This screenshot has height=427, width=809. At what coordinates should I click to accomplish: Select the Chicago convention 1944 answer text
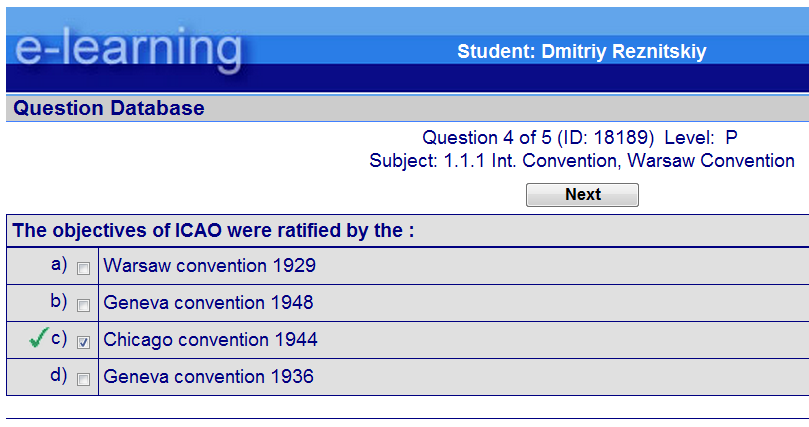click(x=210, y=340)
